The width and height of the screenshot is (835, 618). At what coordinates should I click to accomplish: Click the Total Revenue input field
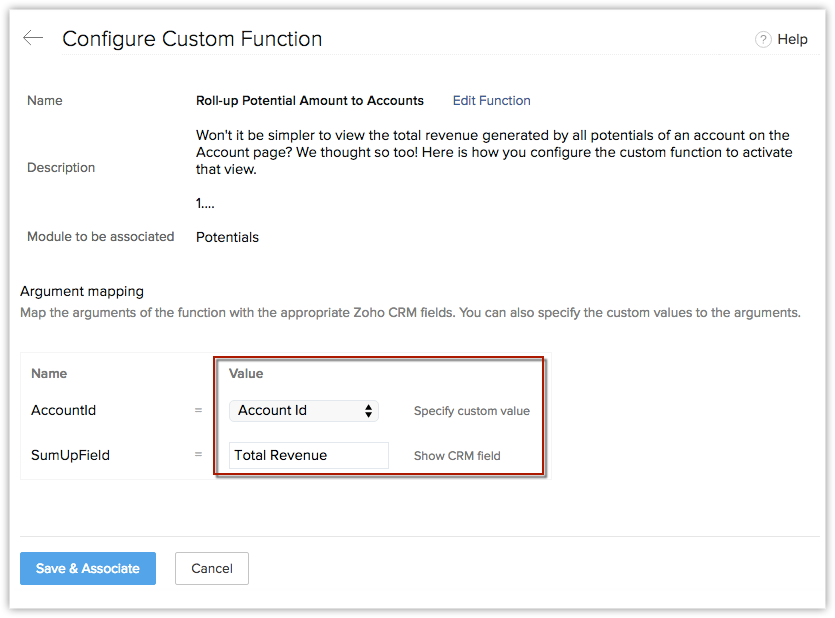tap(308, 455)
